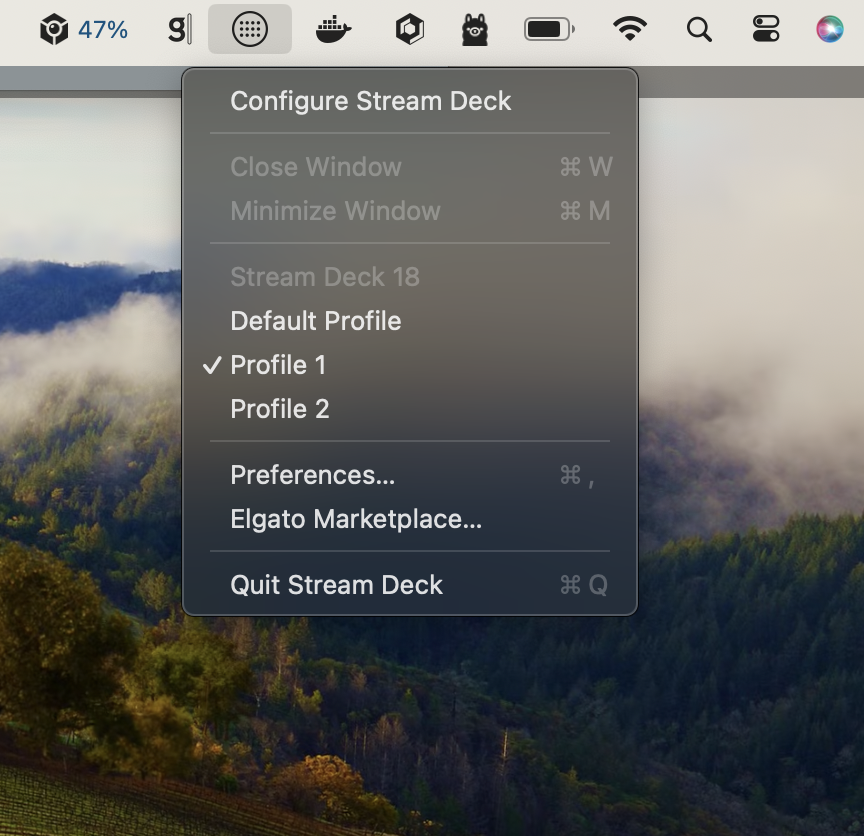Open Control Center toggles icon
This screenshot has height=836, width=864.
pyautogui.click(x=766, y=29)
